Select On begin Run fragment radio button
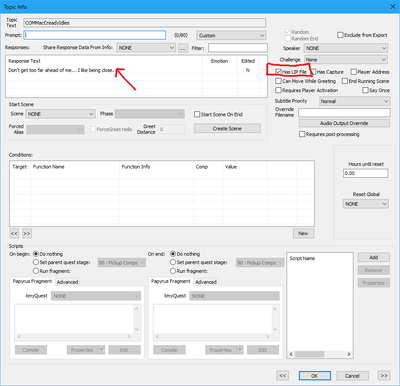 pyautogui.click(x=36, y=271)
